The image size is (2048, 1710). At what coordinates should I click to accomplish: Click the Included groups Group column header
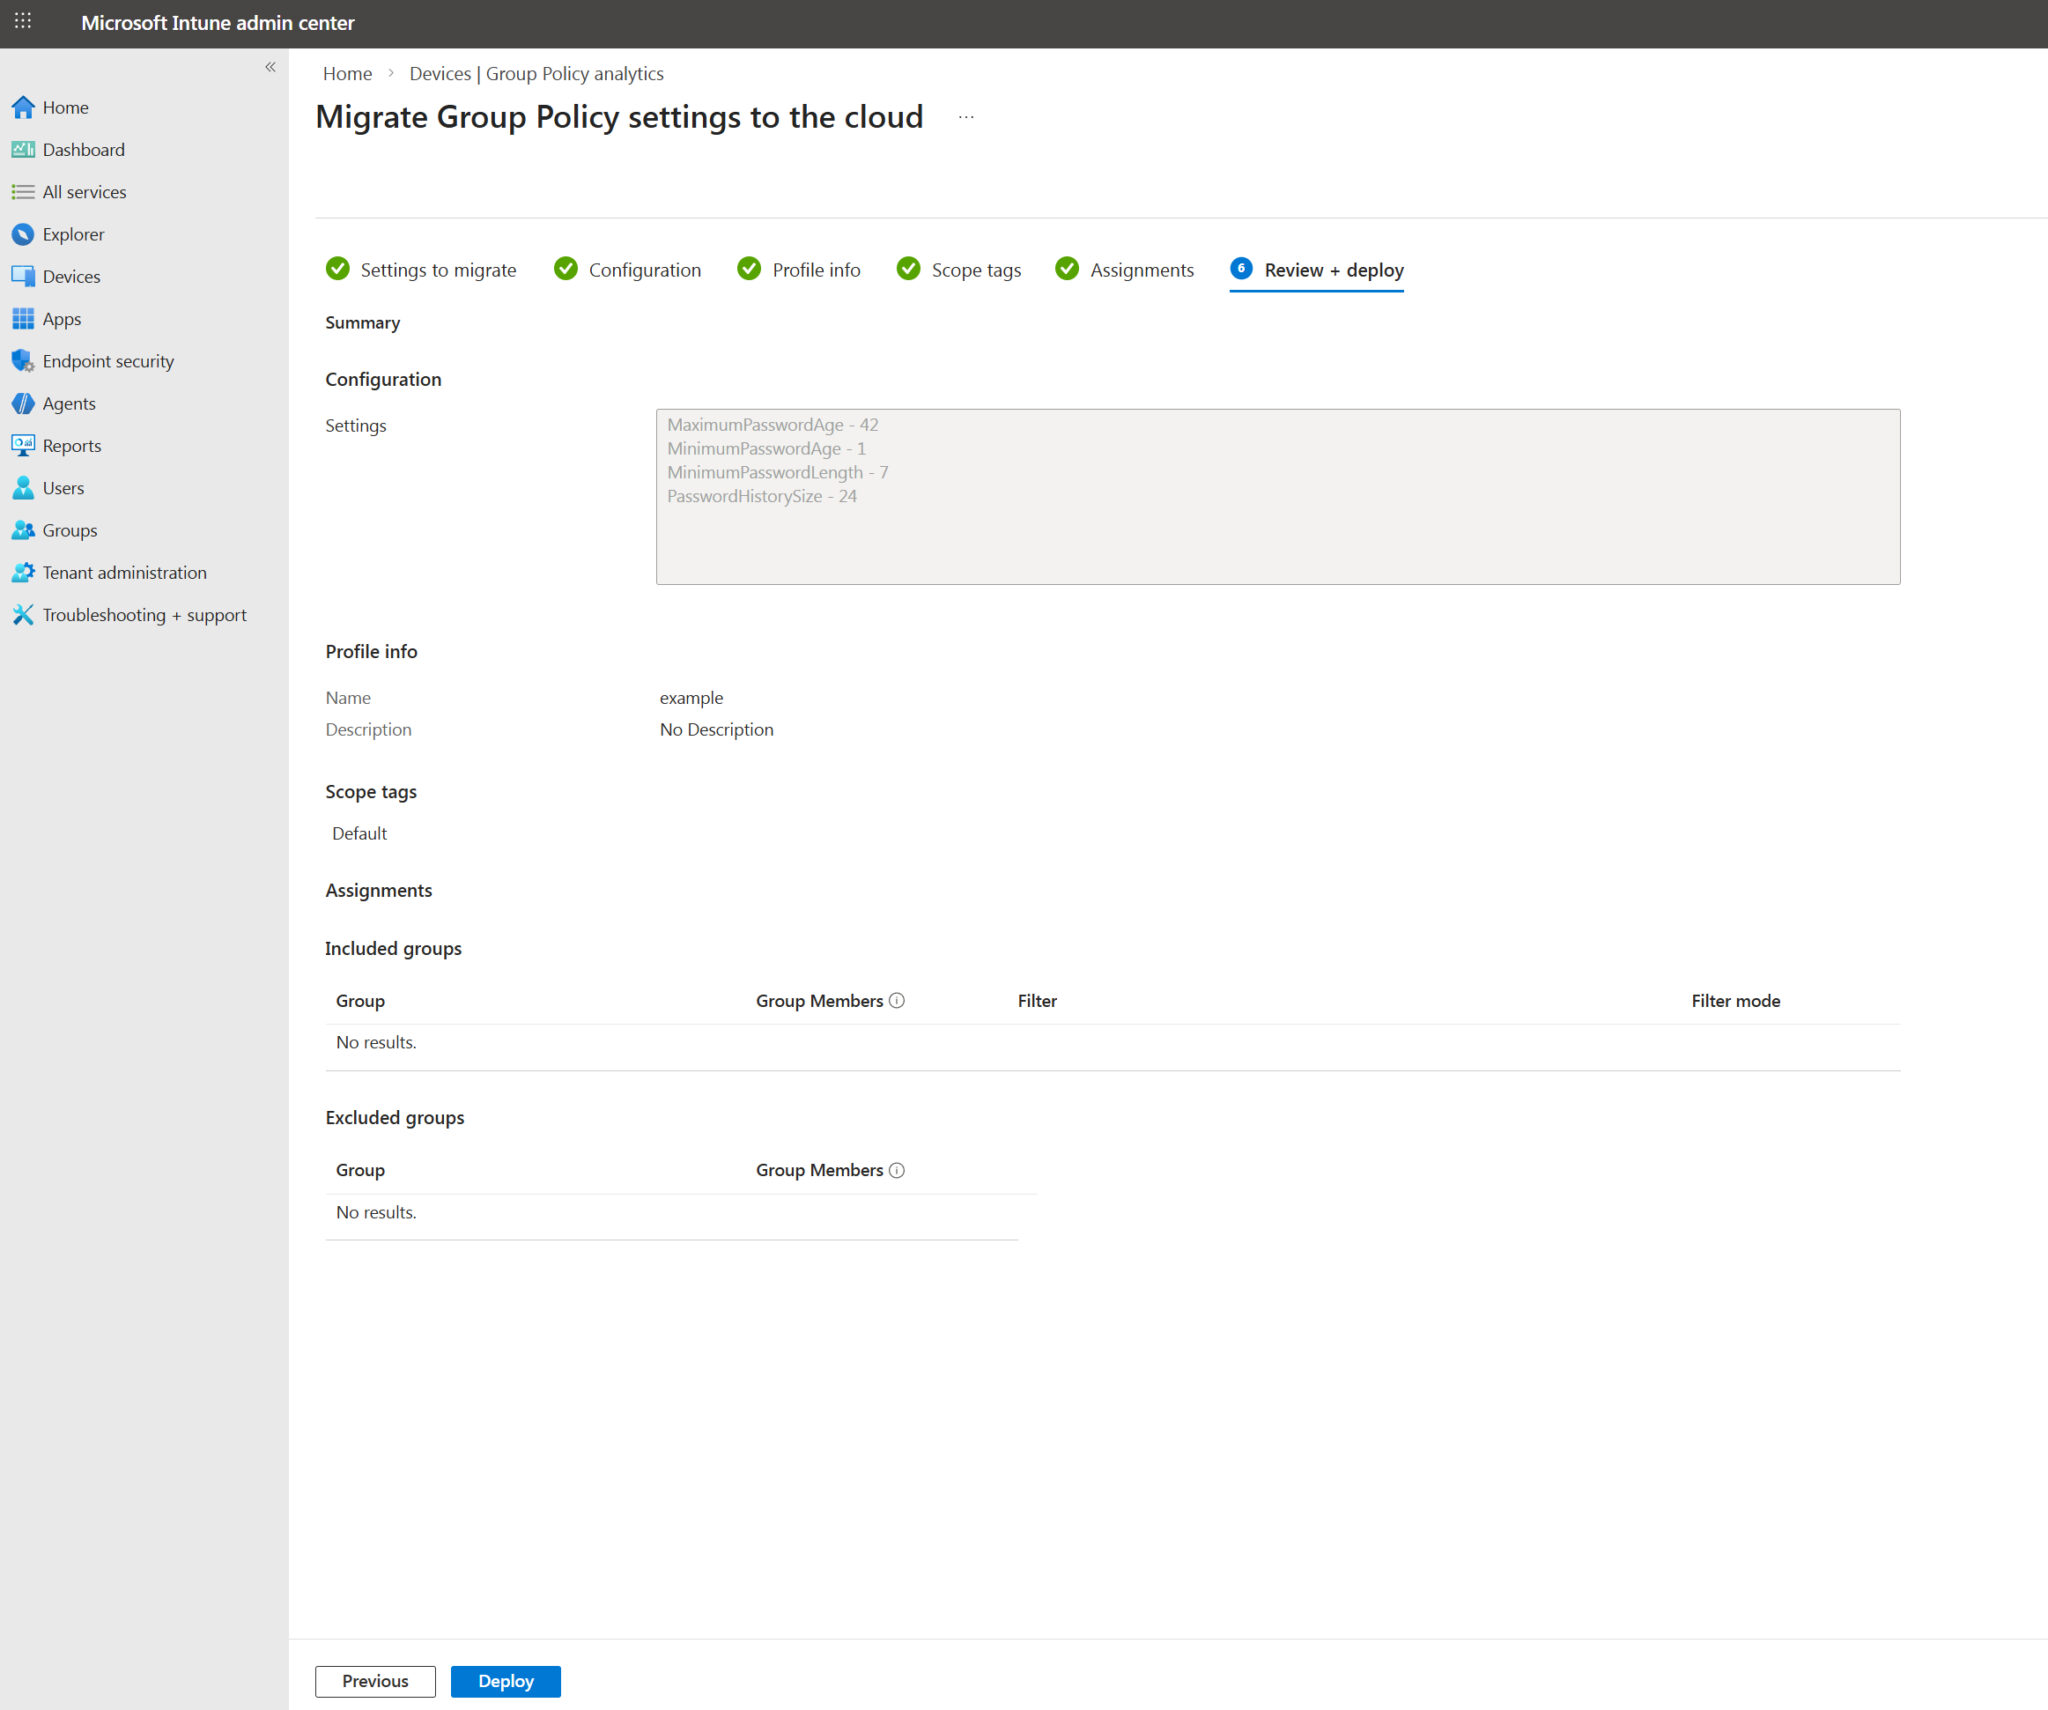pos(360,1001)
